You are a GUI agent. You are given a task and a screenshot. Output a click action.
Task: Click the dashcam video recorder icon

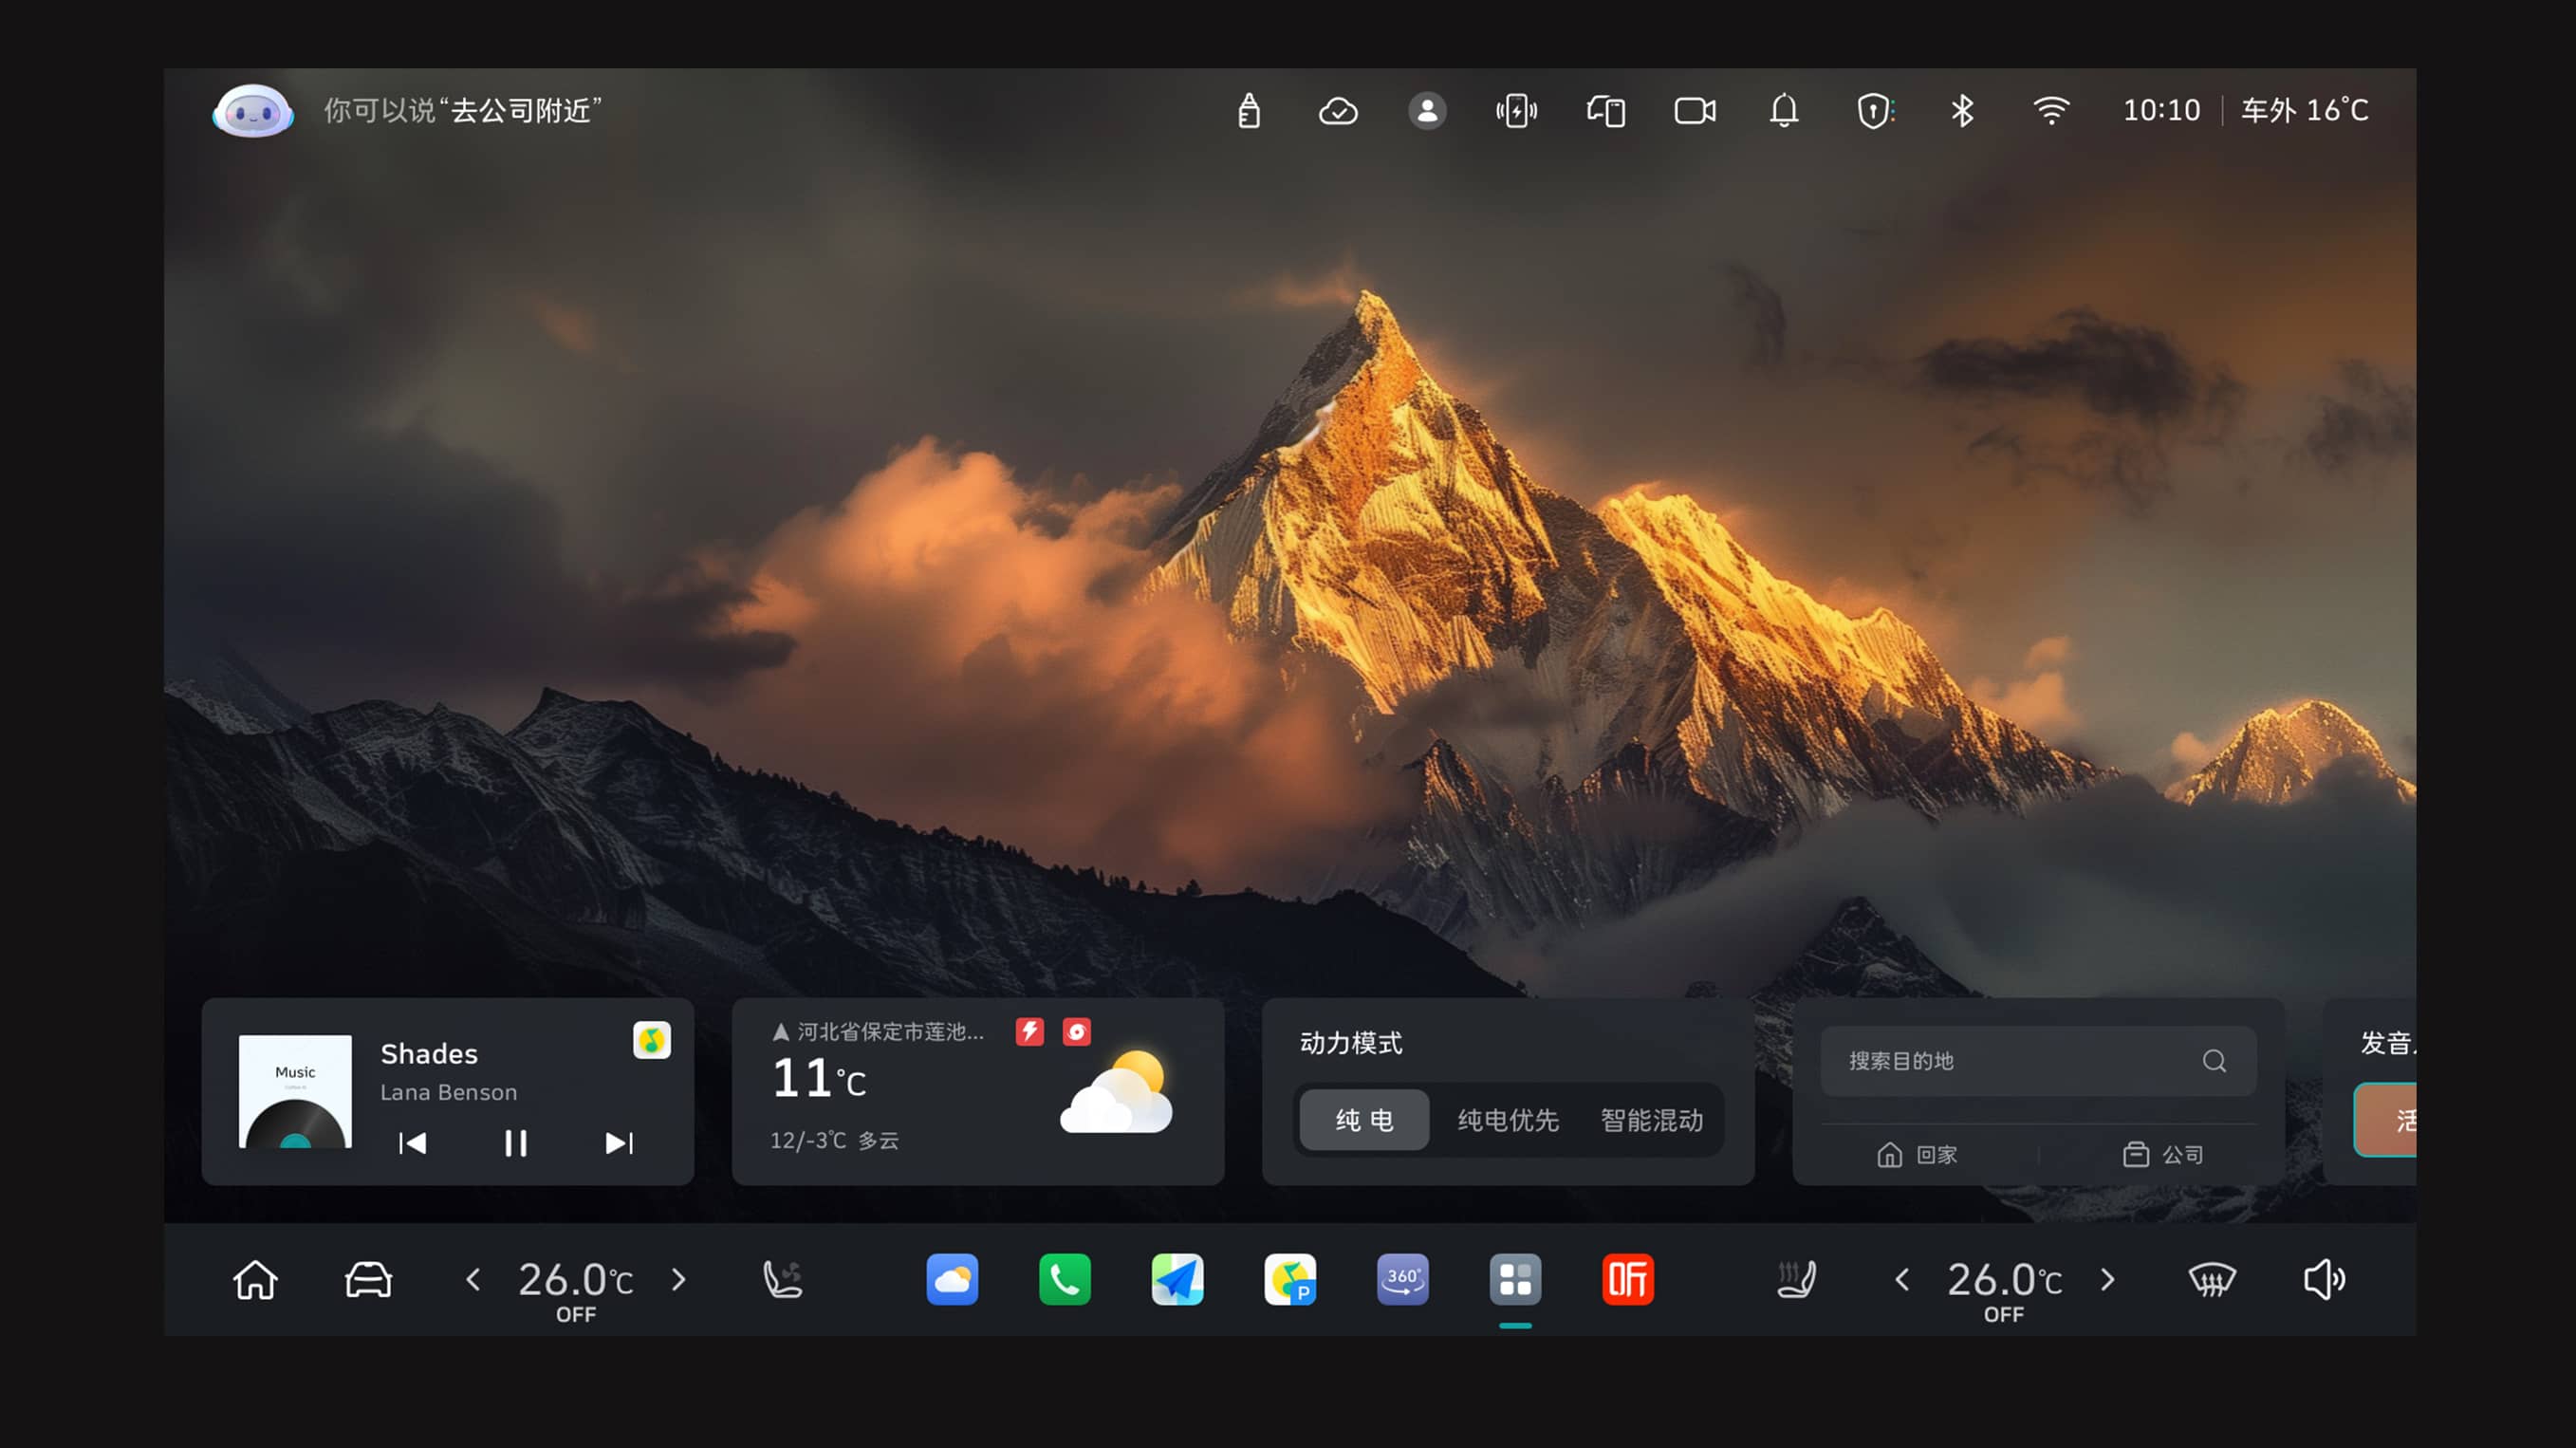click(x=1695, y=110)
